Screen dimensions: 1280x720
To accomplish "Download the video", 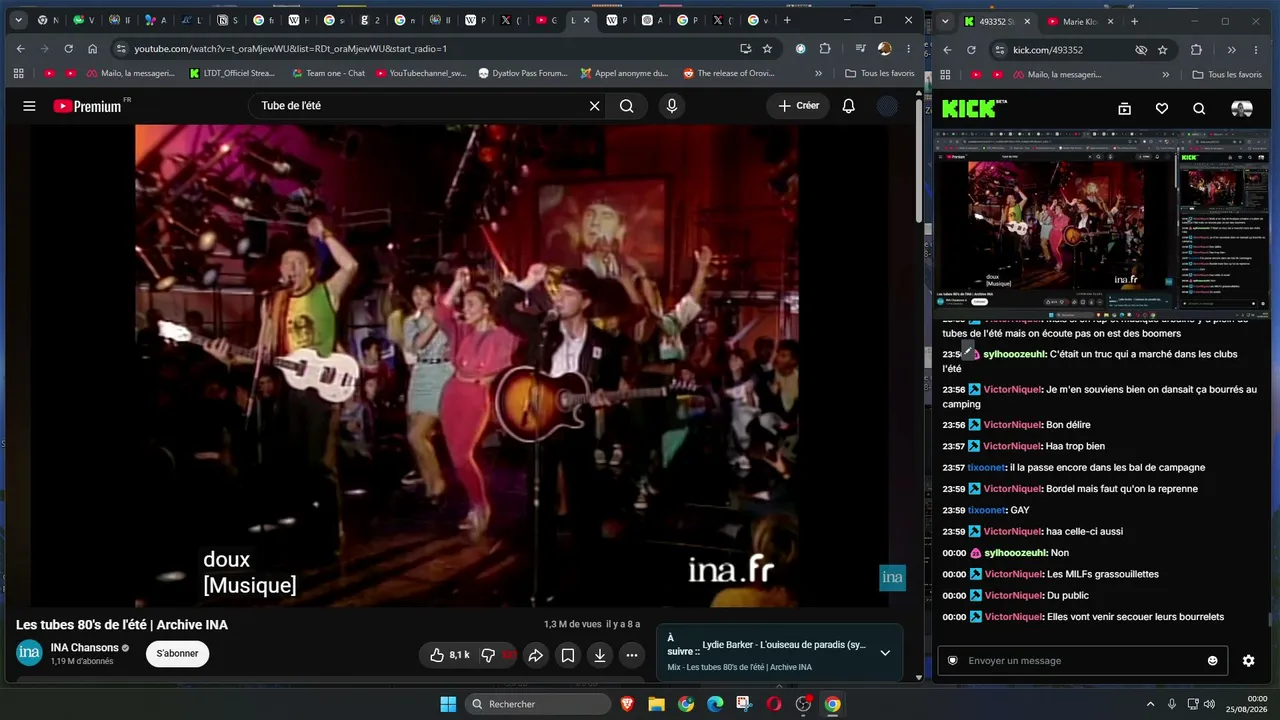I will 599,655.
